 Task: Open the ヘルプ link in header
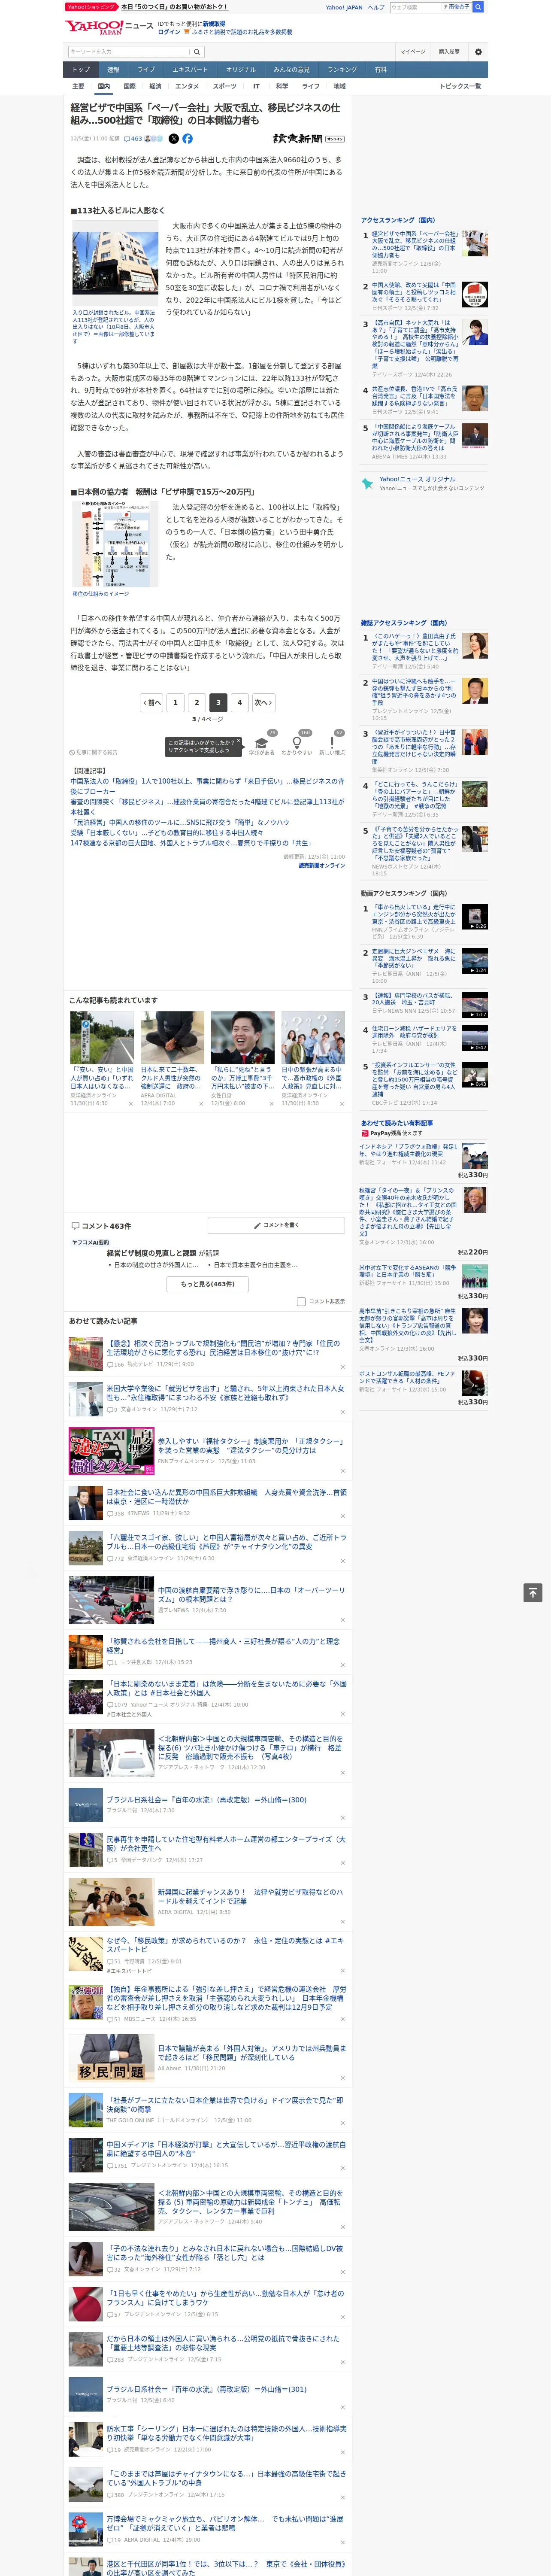[x=376, y=7]
